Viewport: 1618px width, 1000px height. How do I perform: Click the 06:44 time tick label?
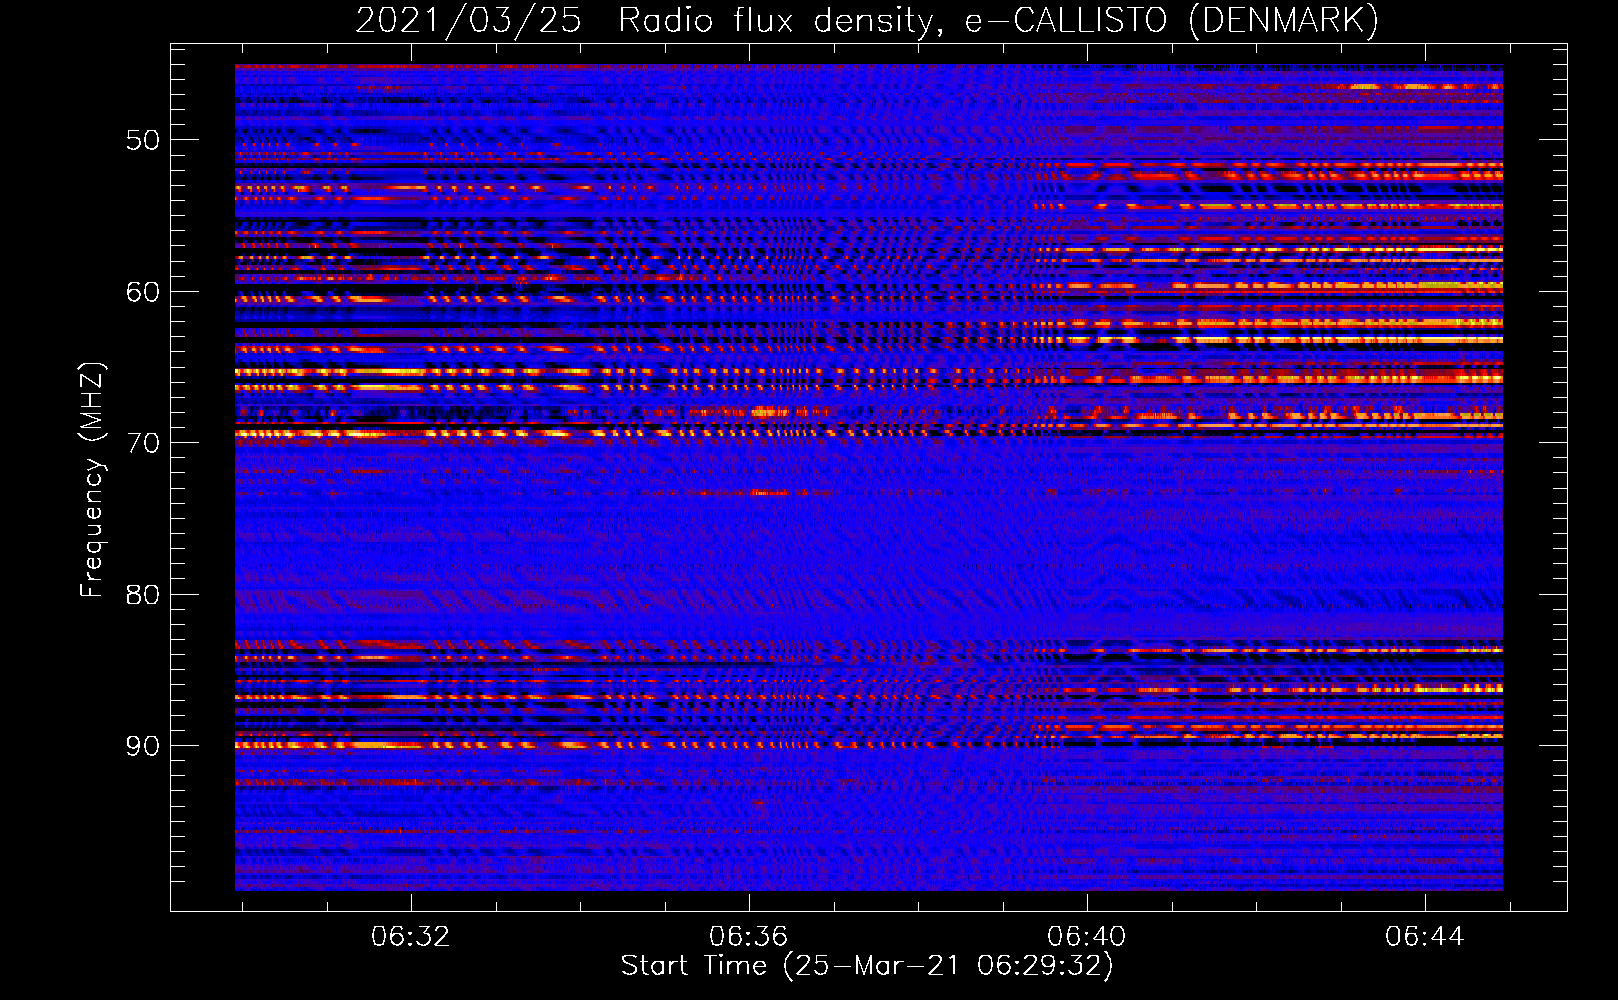[1424, 937]
